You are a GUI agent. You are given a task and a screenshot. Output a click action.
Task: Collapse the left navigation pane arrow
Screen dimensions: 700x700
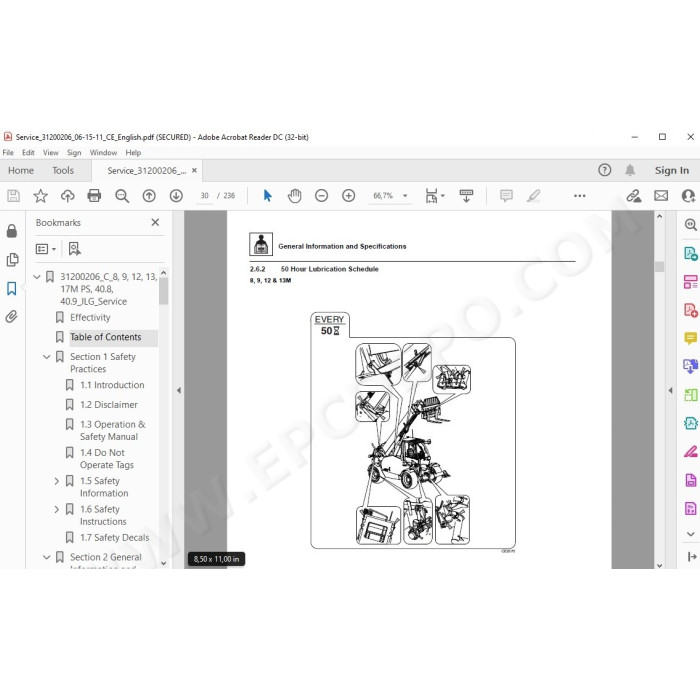tap(179, 390)
